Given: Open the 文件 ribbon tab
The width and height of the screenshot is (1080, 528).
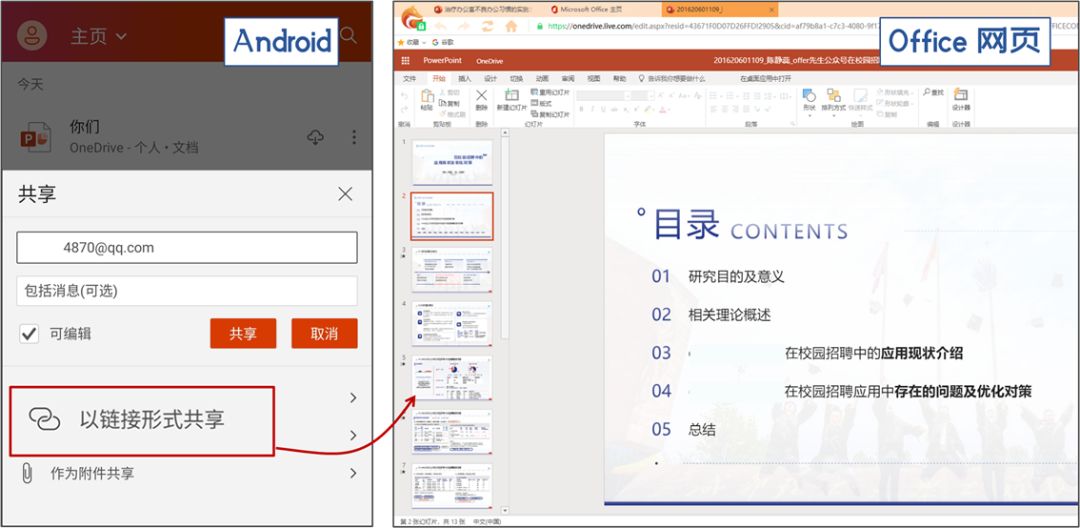Looking at the screenshot, I should point(409,78).
